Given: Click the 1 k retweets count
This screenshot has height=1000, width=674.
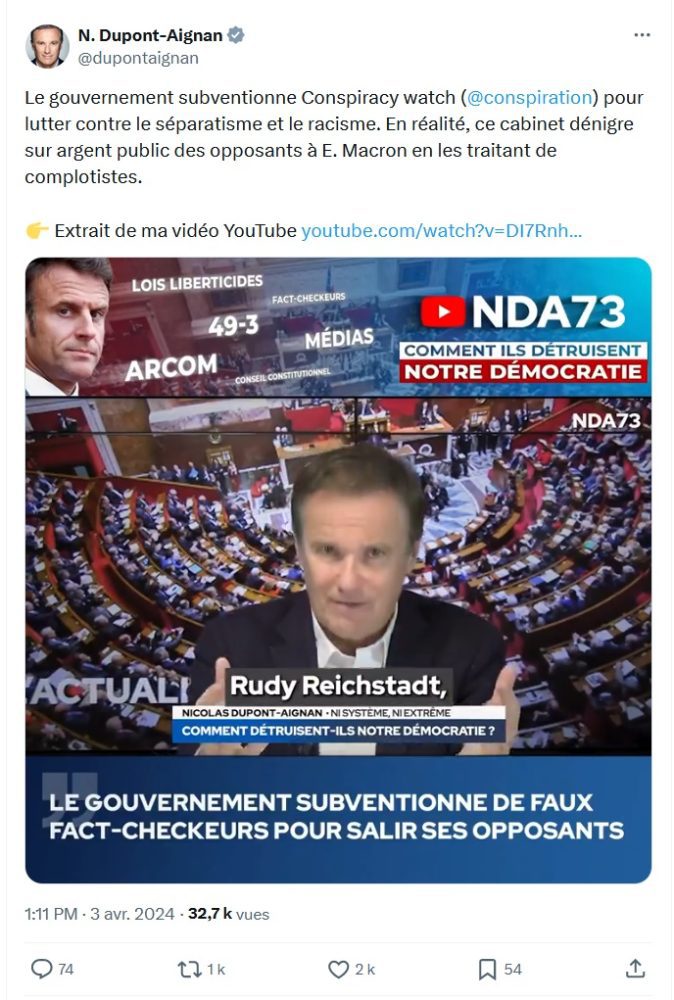Looking at the screenshot, I should pyautogui.click(x=216, y=969).
